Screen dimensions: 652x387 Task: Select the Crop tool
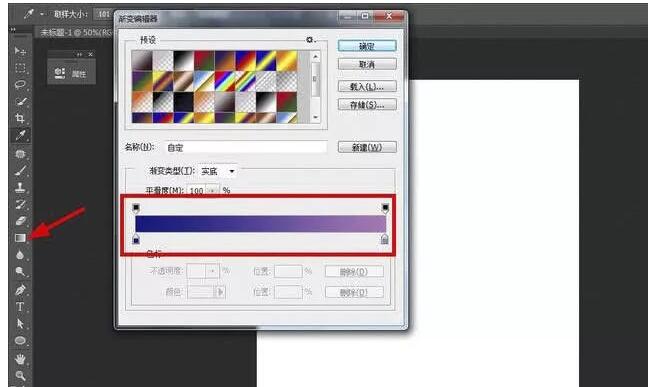20,118
